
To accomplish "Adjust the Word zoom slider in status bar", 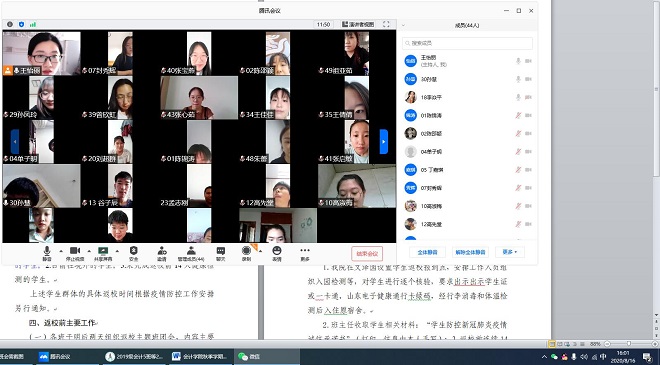I will point(628,344).
